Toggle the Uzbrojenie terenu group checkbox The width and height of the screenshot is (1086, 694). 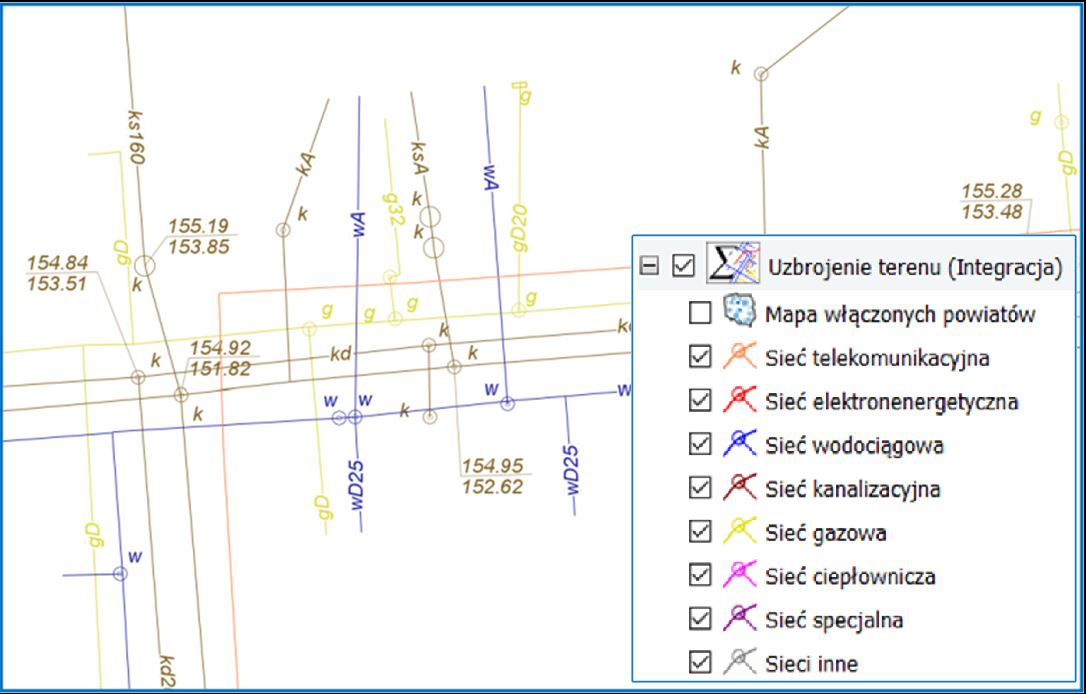[684, 267]
